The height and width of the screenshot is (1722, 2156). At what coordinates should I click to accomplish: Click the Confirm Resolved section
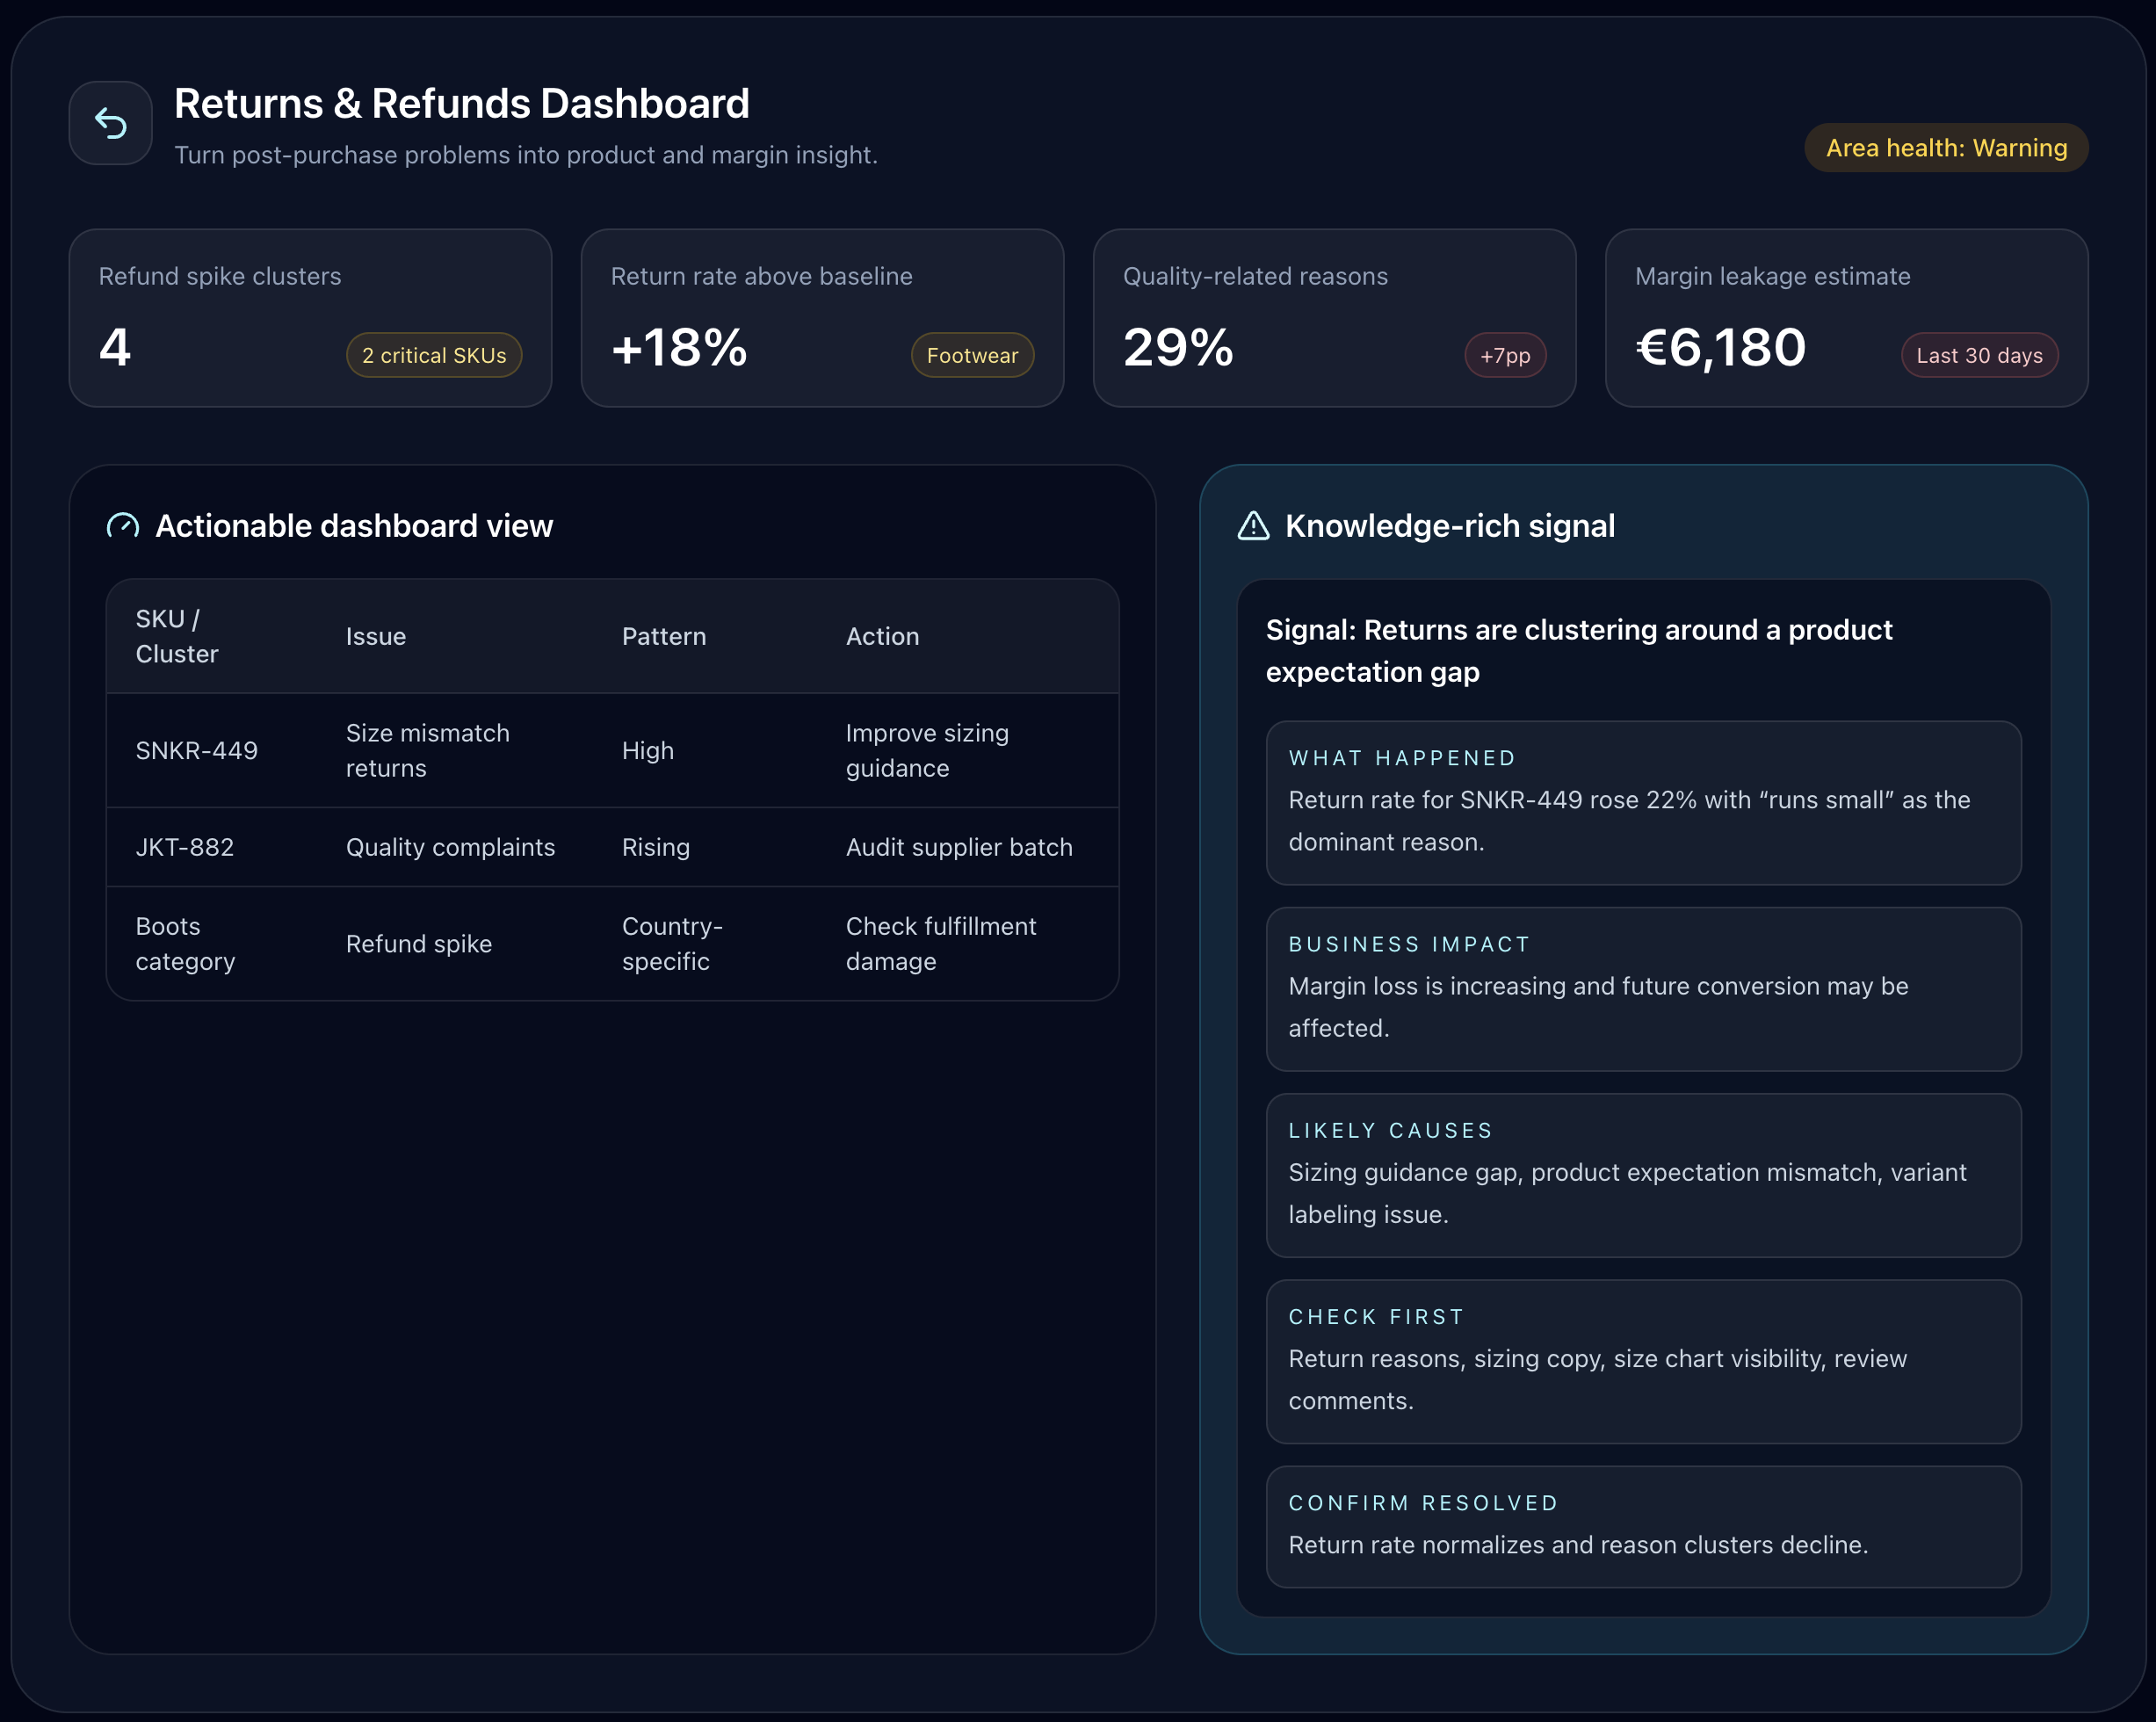[x=1643, y=1526]
